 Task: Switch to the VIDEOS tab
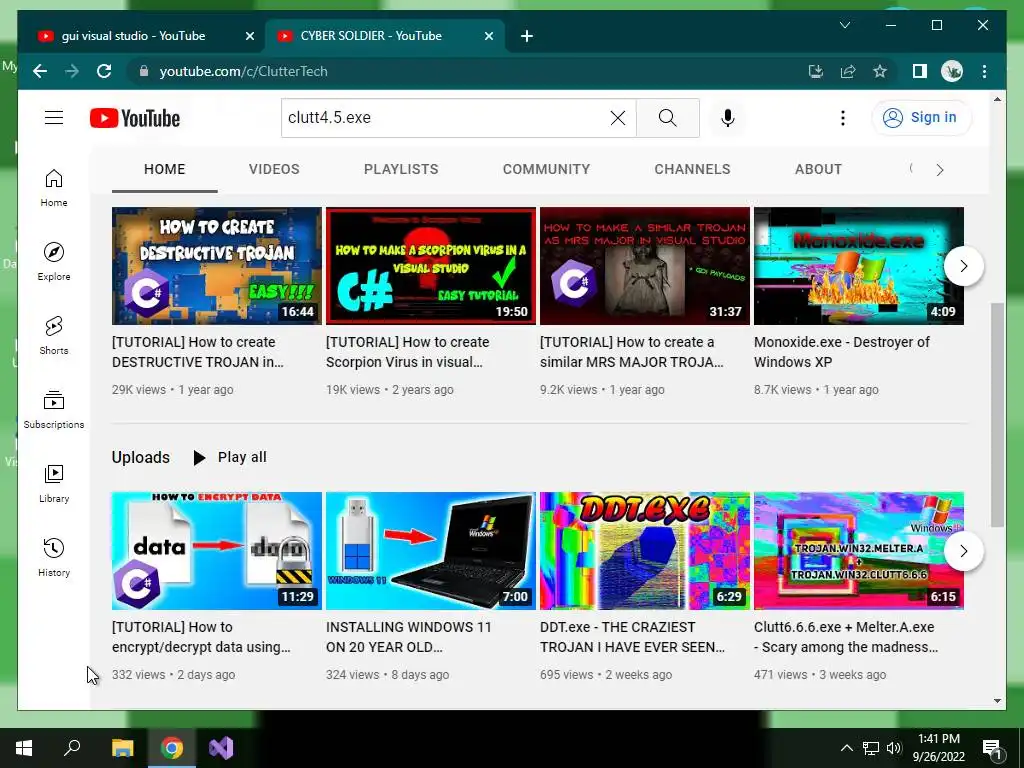(x=274, y=170)
